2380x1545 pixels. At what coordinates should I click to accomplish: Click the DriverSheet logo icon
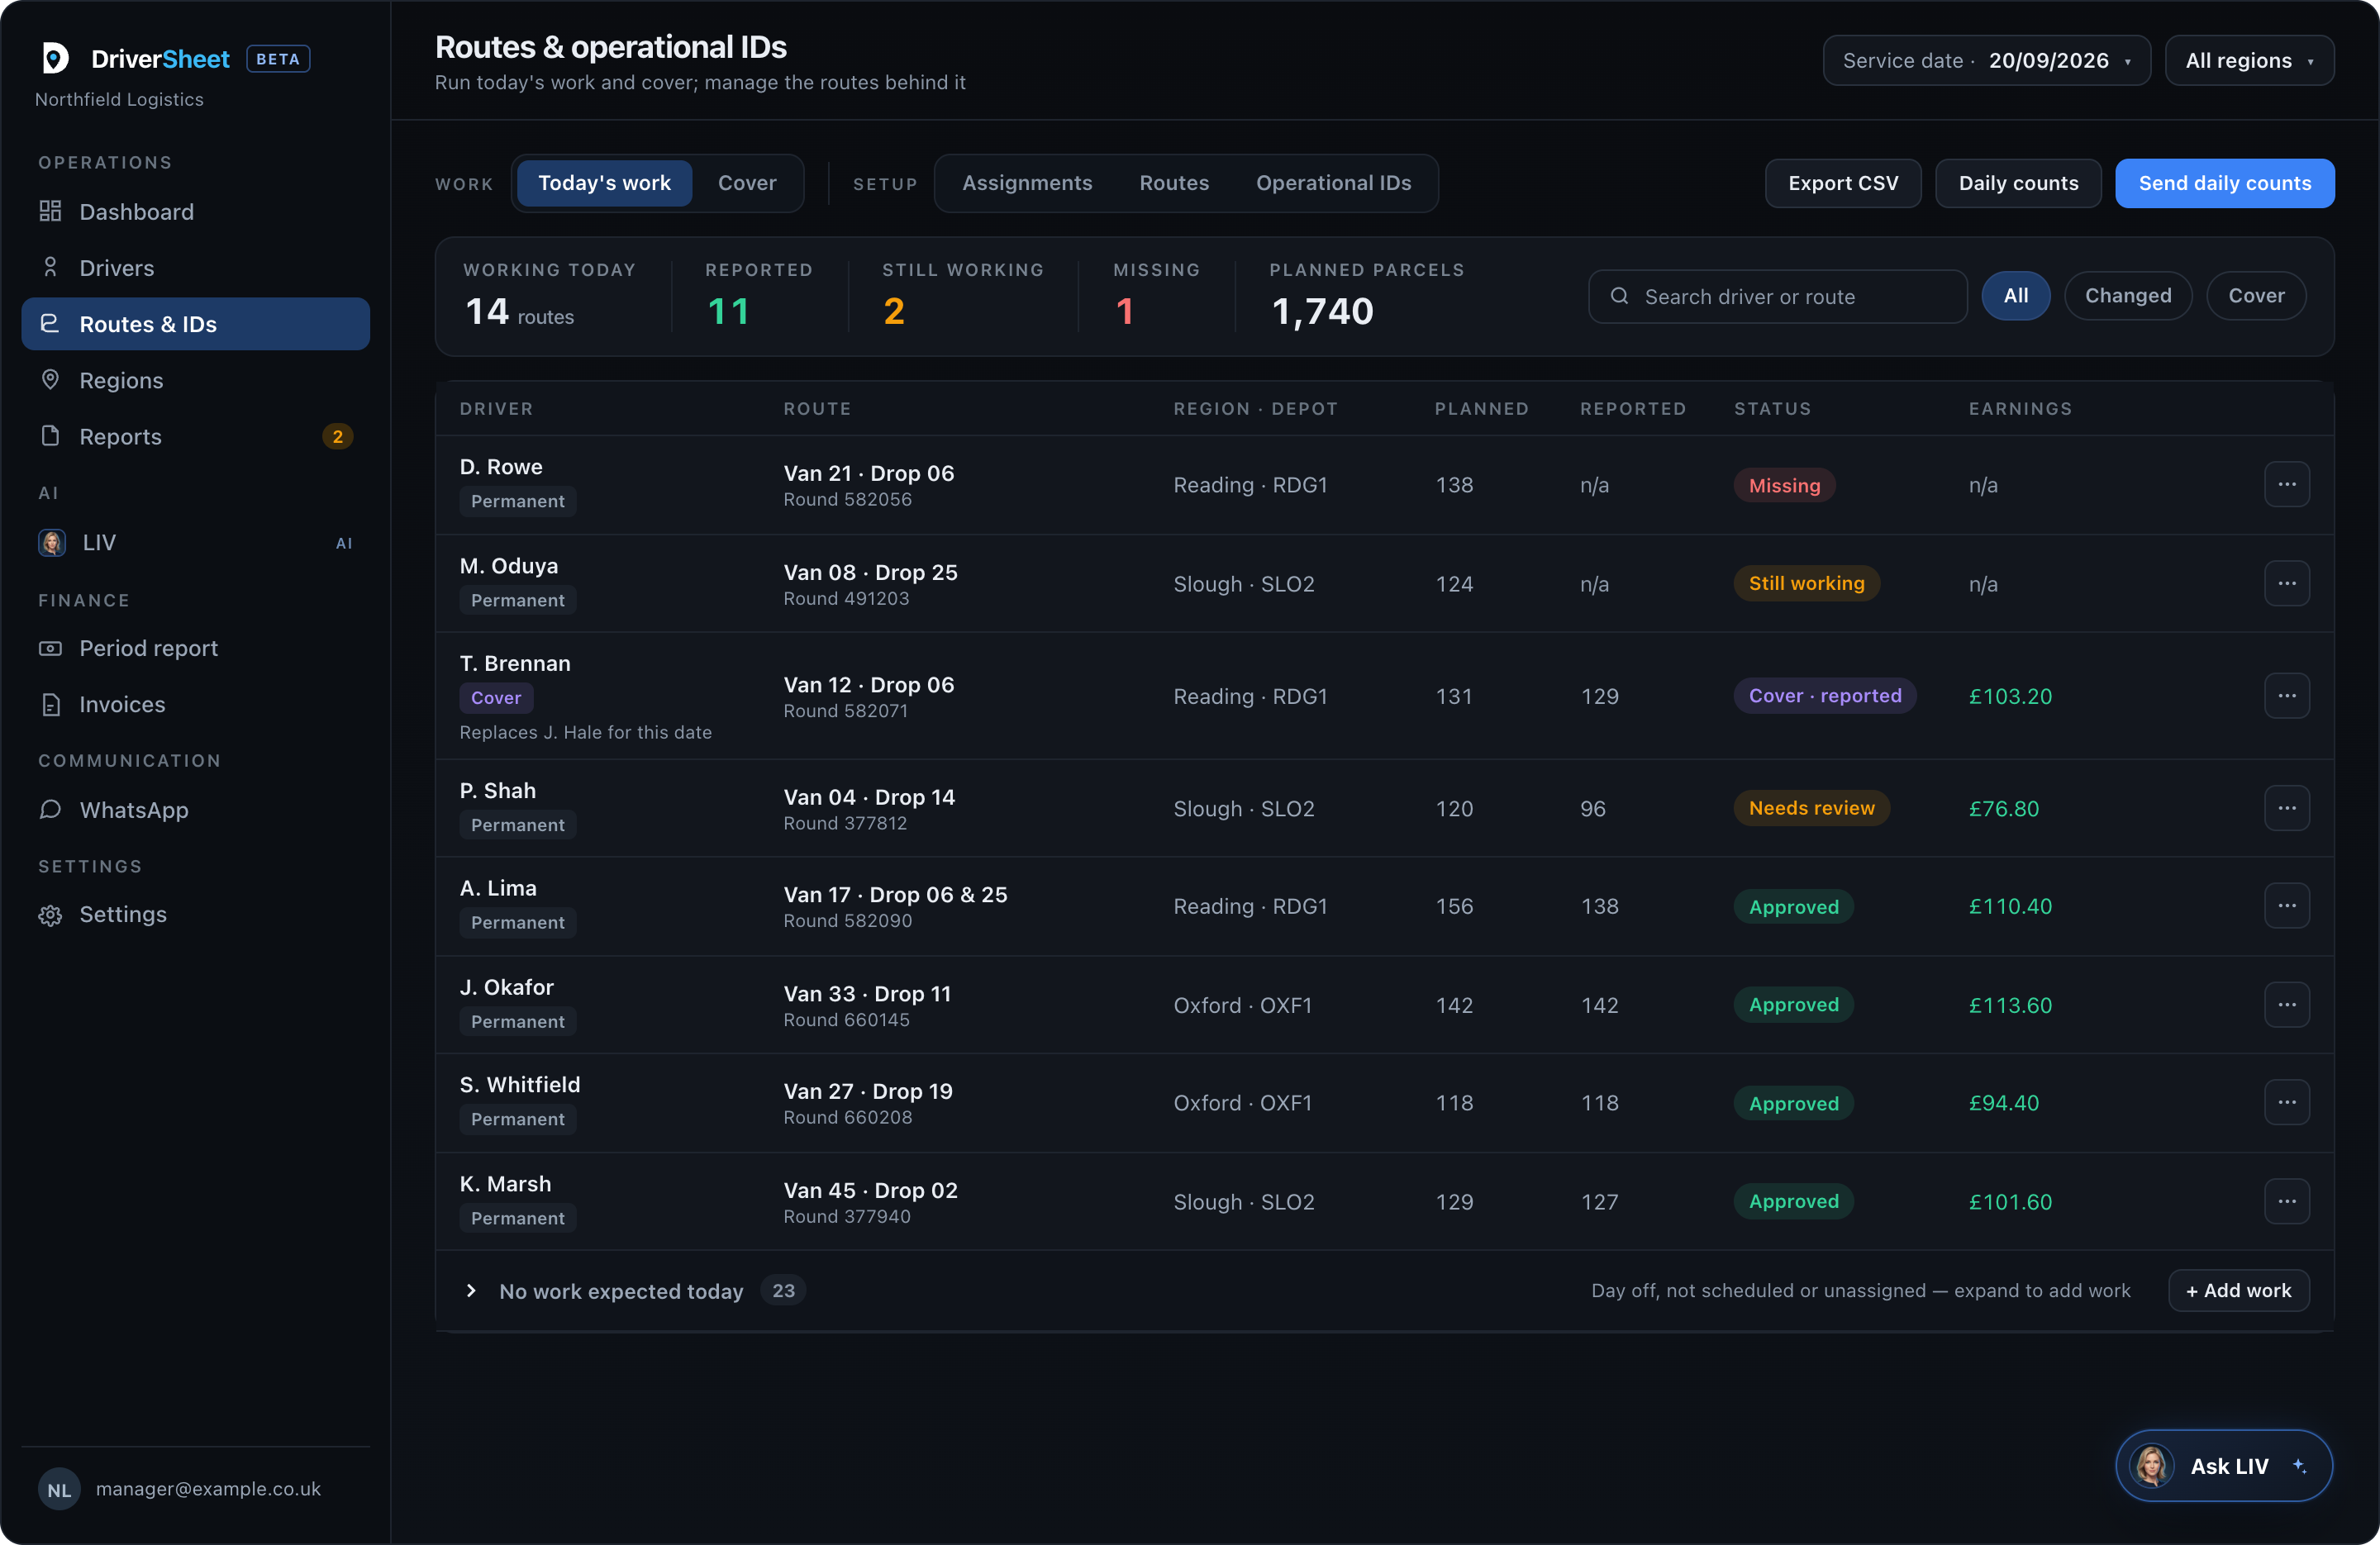point(56,58)
